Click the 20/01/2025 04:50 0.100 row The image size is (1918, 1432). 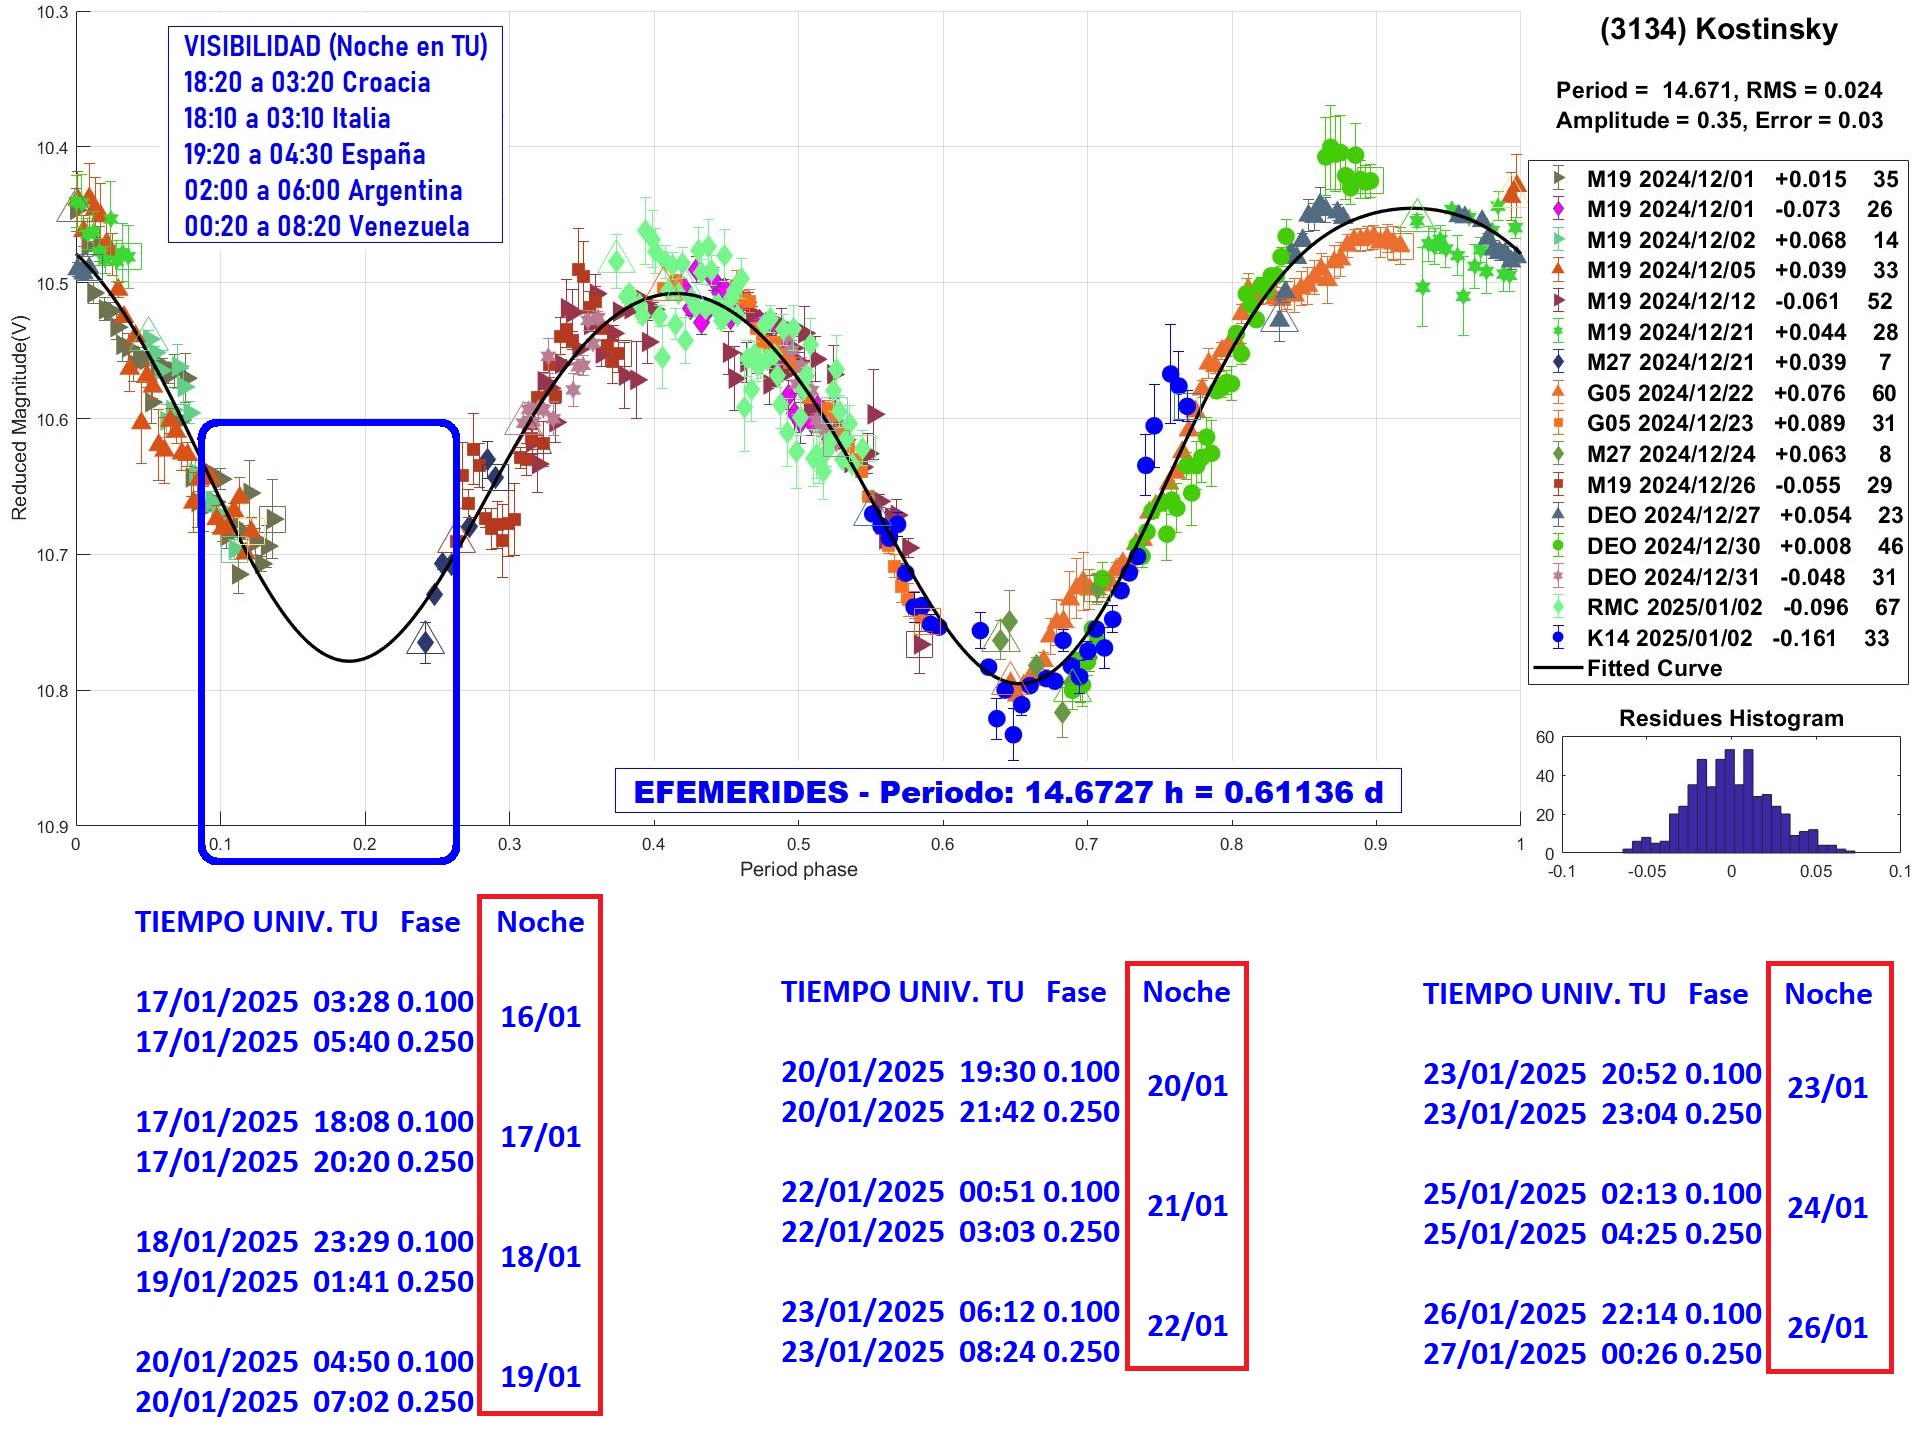click(x=305, y=1361)
